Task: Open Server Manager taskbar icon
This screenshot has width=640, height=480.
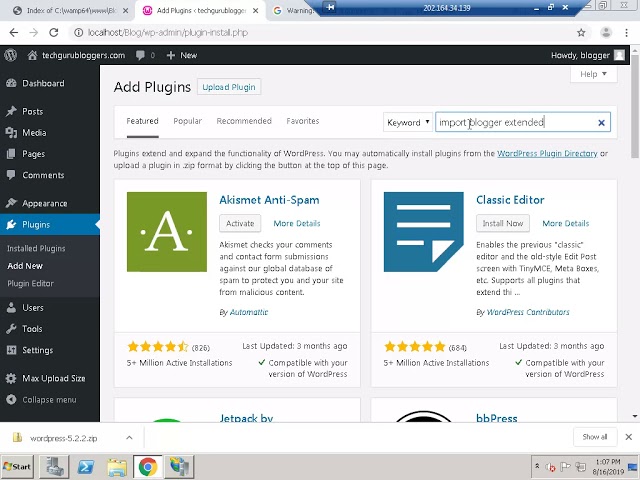Action: [54, 467]
